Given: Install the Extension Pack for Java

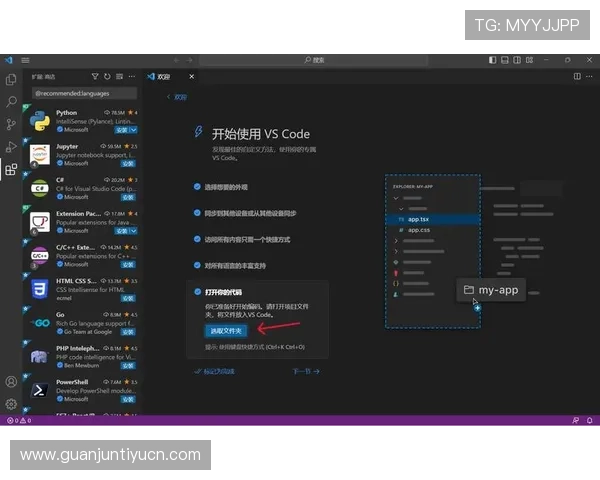Looking at the screenshot, I should 121,231.
